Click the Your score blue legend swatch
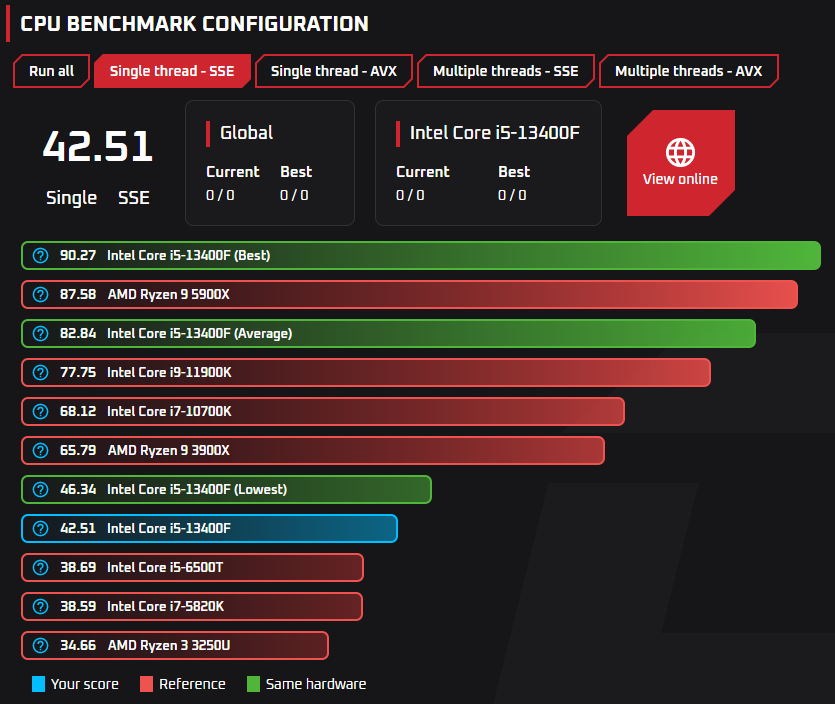 38,684
